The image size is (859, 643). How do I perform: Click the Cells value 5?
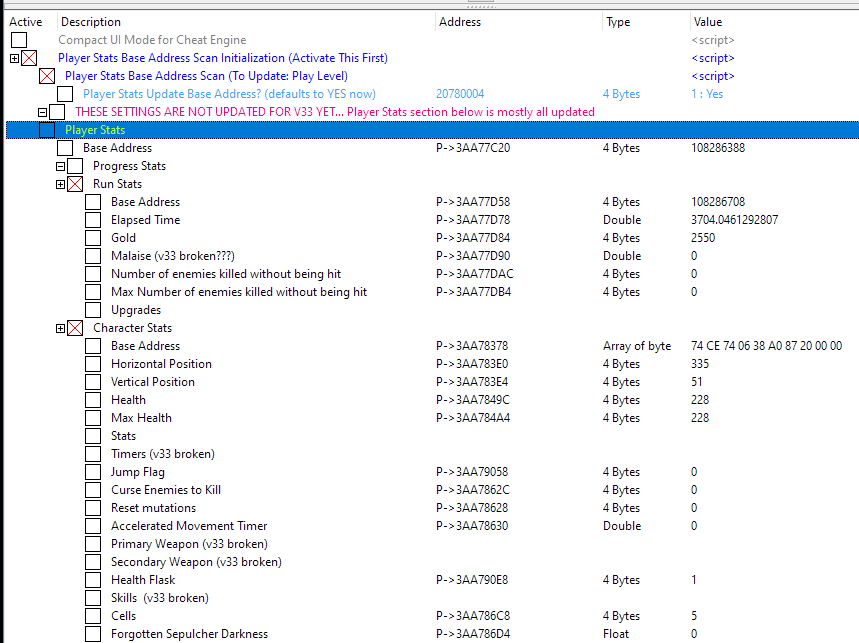(694, 616)
